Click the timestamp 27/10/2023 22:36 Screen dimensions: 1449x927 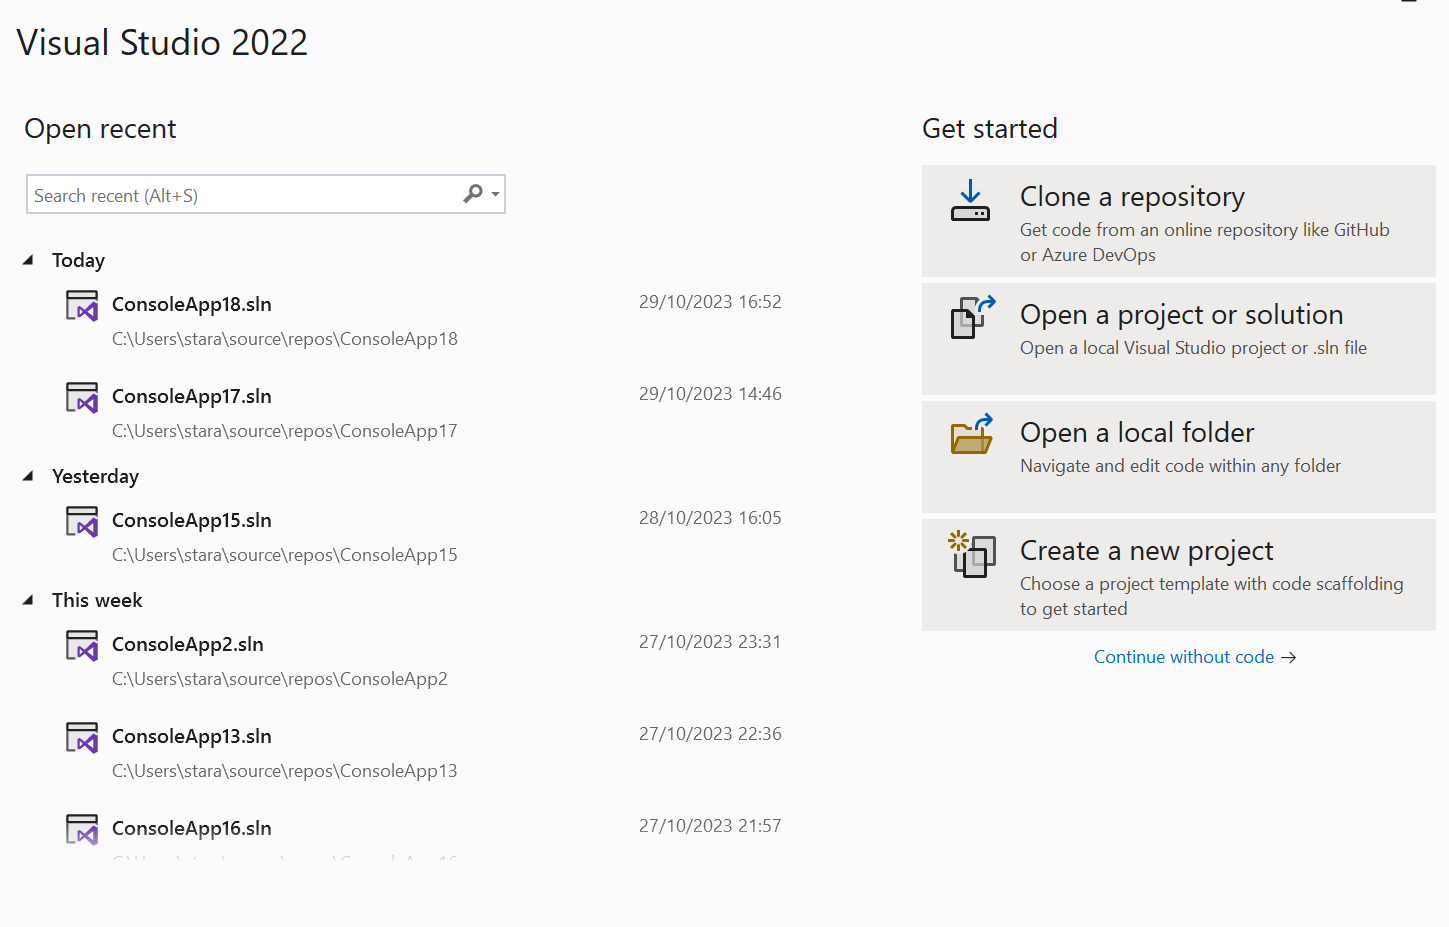click(x=710, y=734)
